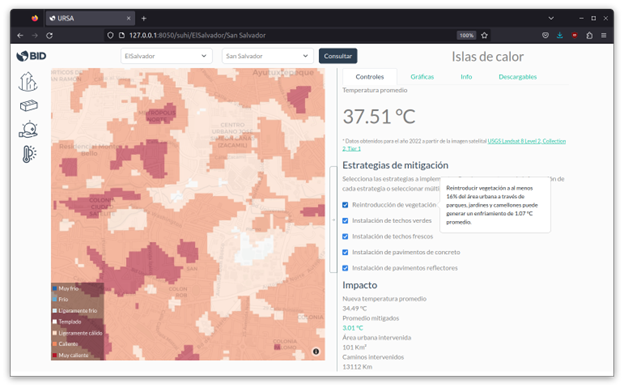Screen dimensions: 624x388
Task: Open the hand-and-sun sidebar icon
Action: pos(28,130)
